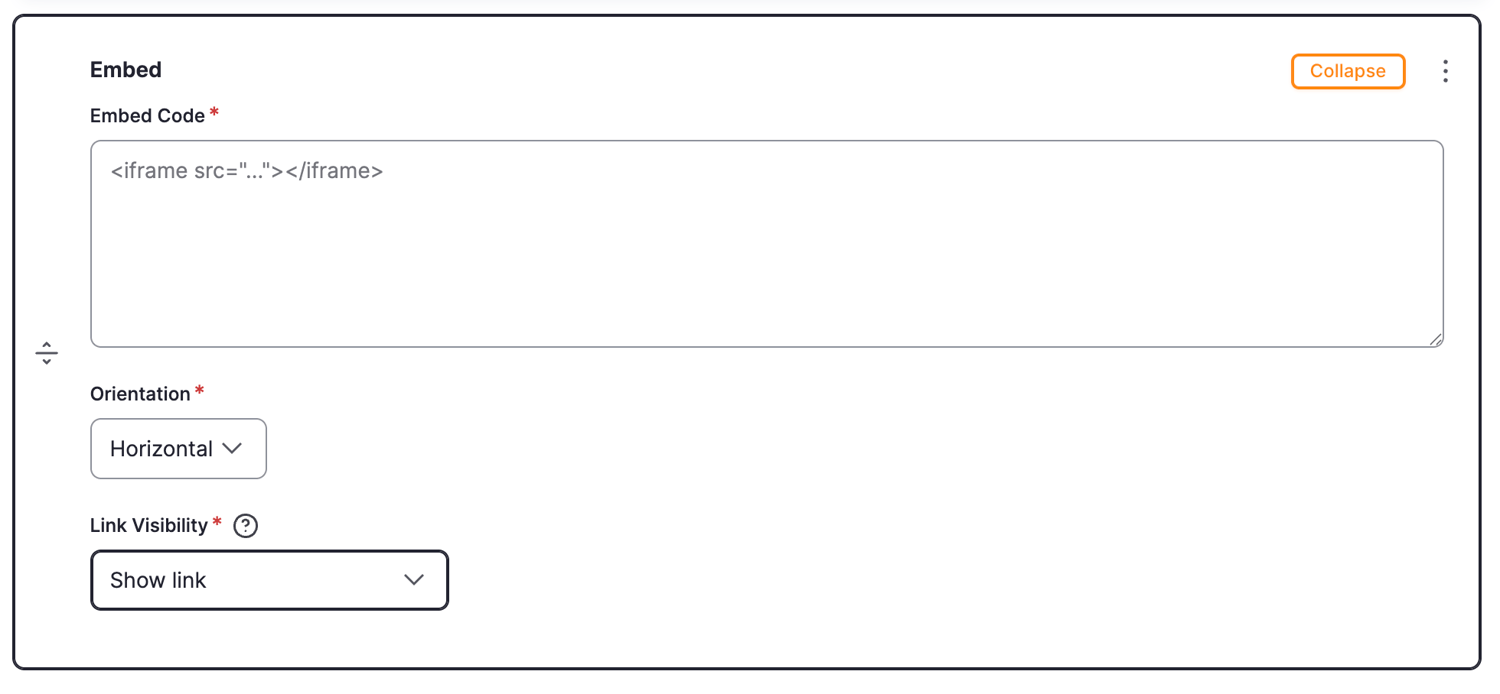Click the Link Visibility field label
The width and height of the screenshot is (1500, 694).
coord(149,526)
